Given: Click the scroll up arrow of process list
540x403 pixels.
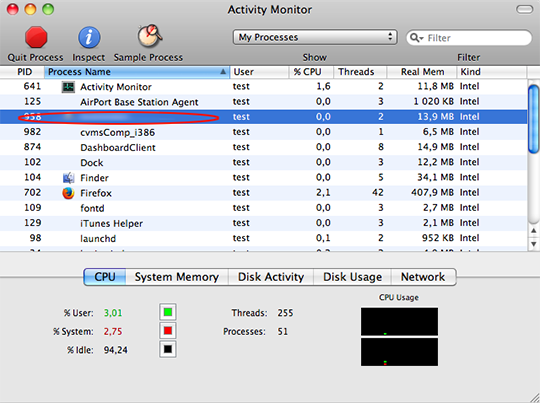Looking at the screenshot, I should pos(533,230).
